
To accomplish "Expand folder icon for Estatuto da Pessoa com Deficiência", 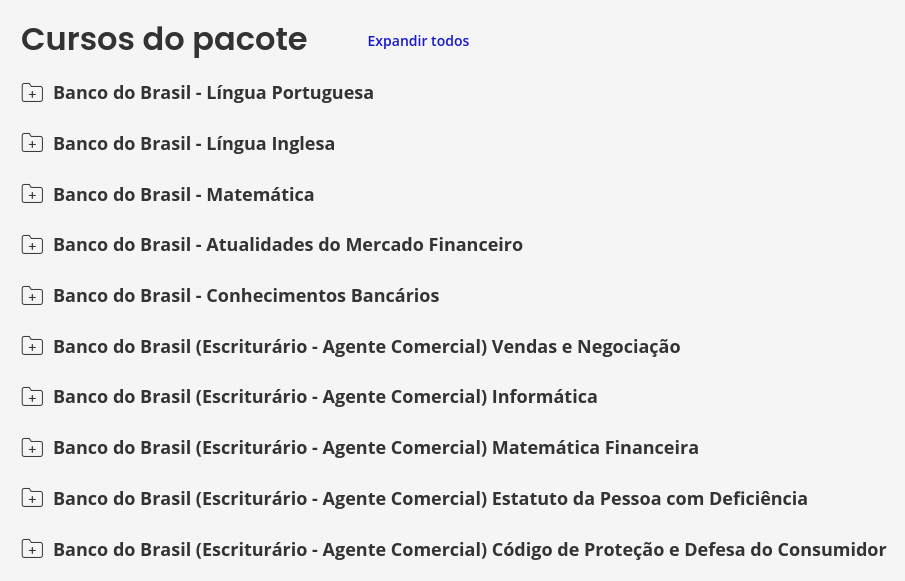I will (32, 498).
